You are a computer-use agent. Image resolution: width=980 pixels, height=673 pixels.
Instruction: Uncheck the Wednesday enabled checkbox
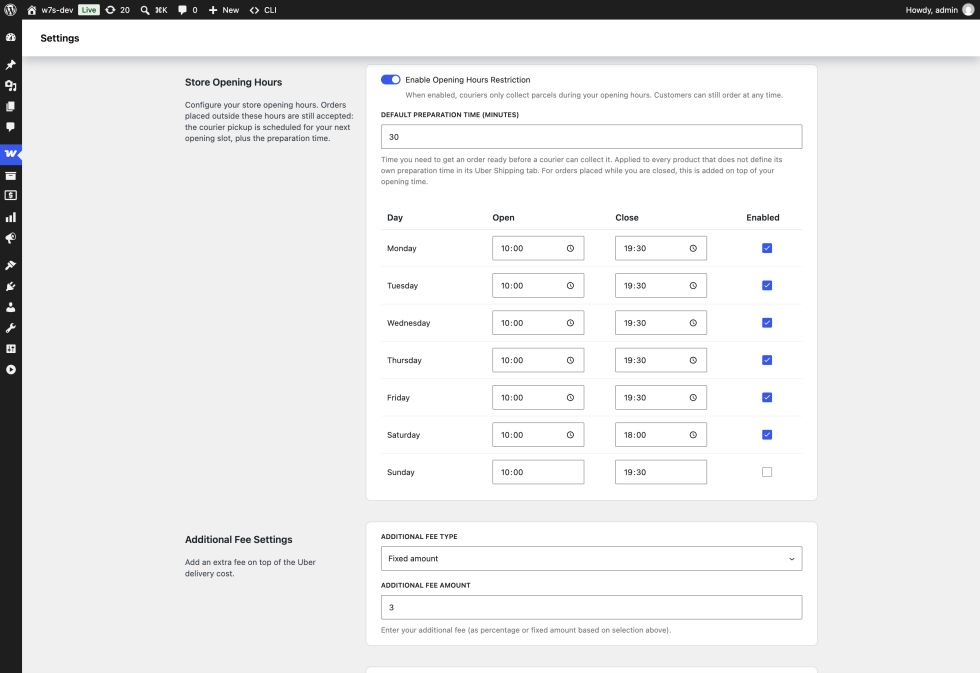[767, 323]
